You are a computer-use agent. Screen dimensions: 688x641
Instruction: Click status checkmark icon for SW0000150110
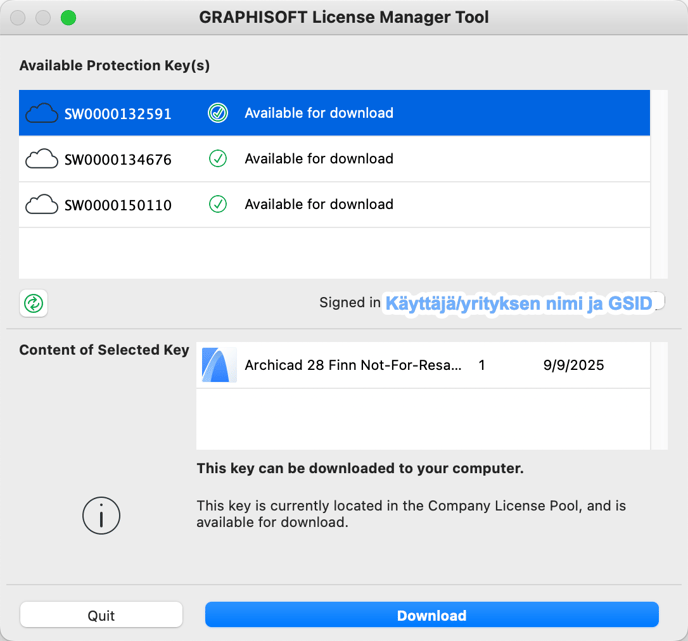tap(218, 204)
